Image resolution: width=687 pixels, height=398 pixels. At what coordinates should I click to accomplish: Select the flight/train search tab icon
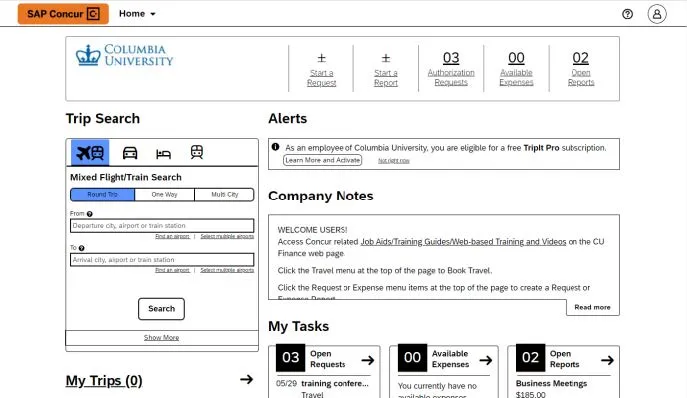pyautogui.click(x=90, y=153)
